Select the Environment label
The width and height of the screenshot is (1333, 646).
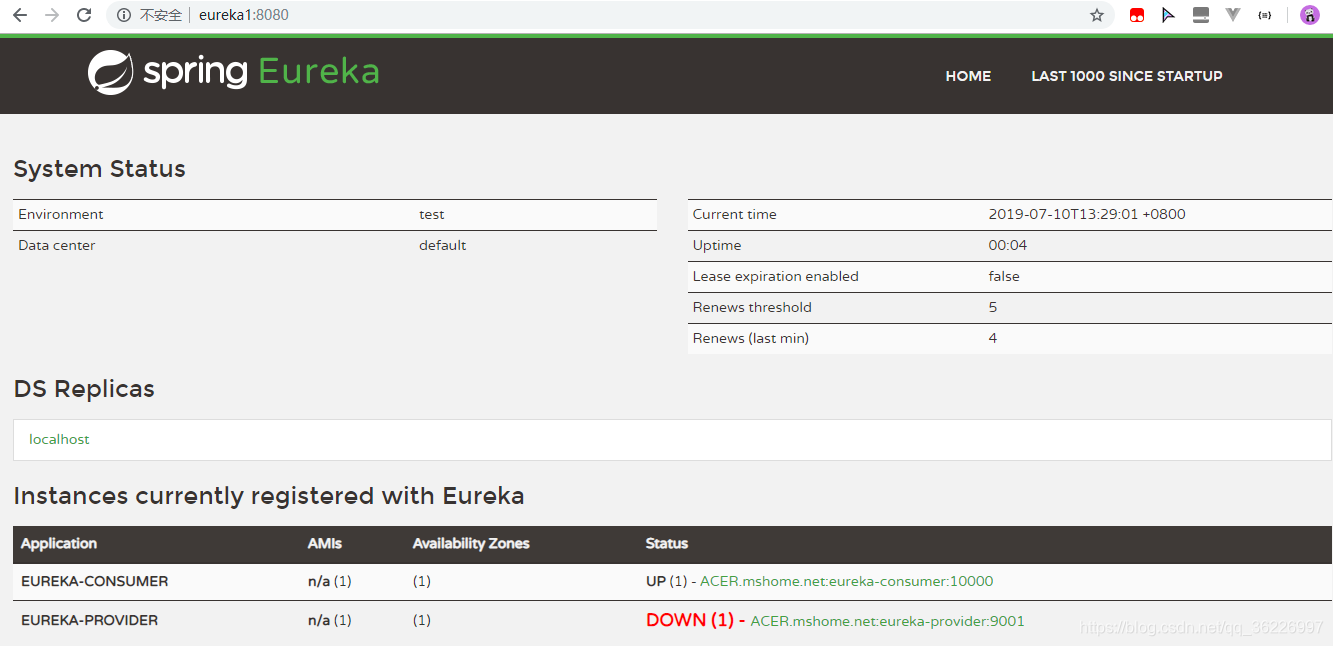coord(61,214)
